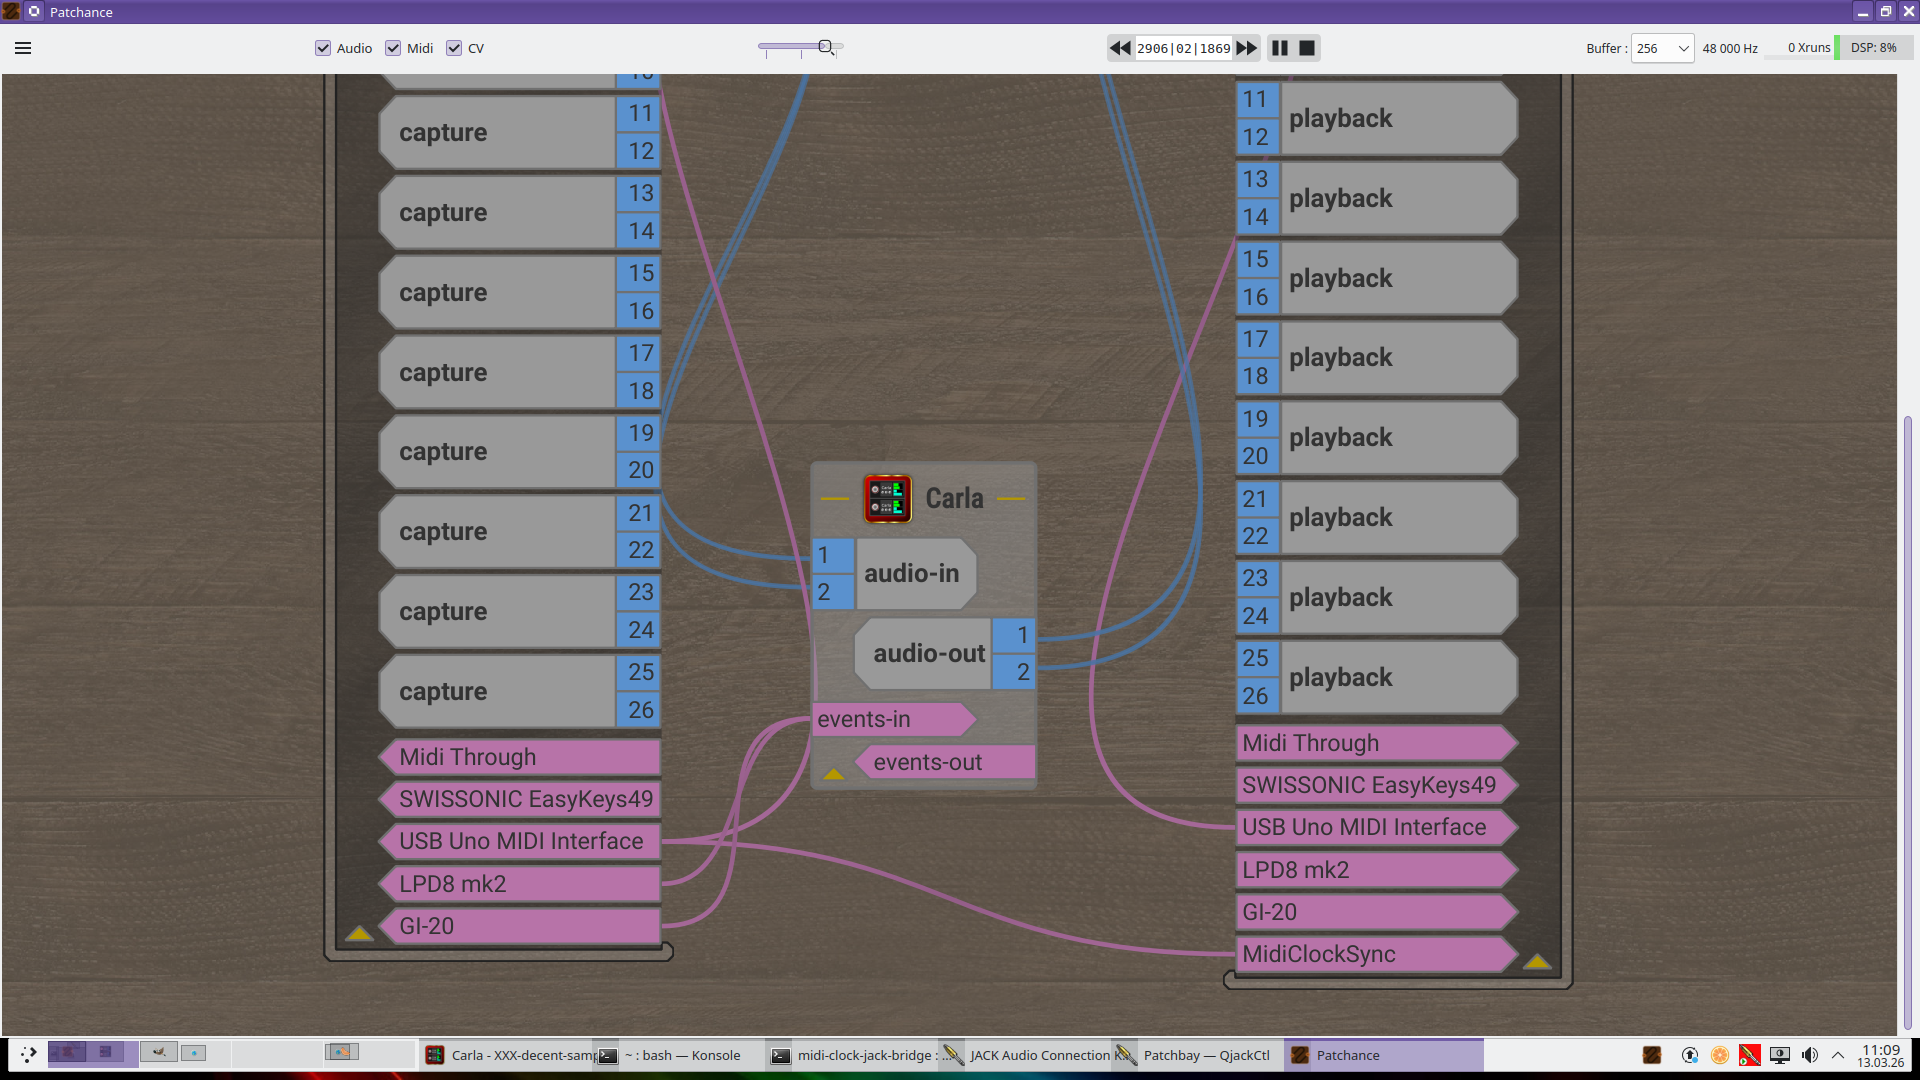Click the vertical scrollbar on canvas

tap(1907, 720)
